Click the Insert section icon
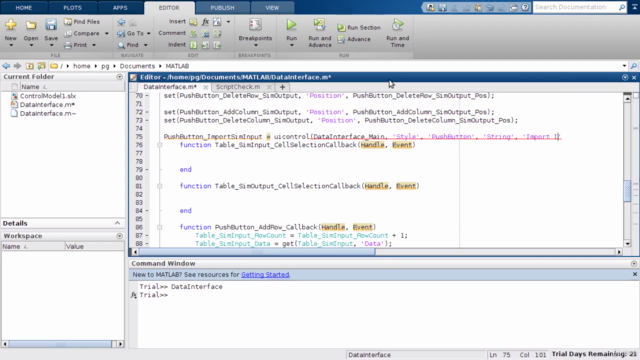 click(193, 22)
